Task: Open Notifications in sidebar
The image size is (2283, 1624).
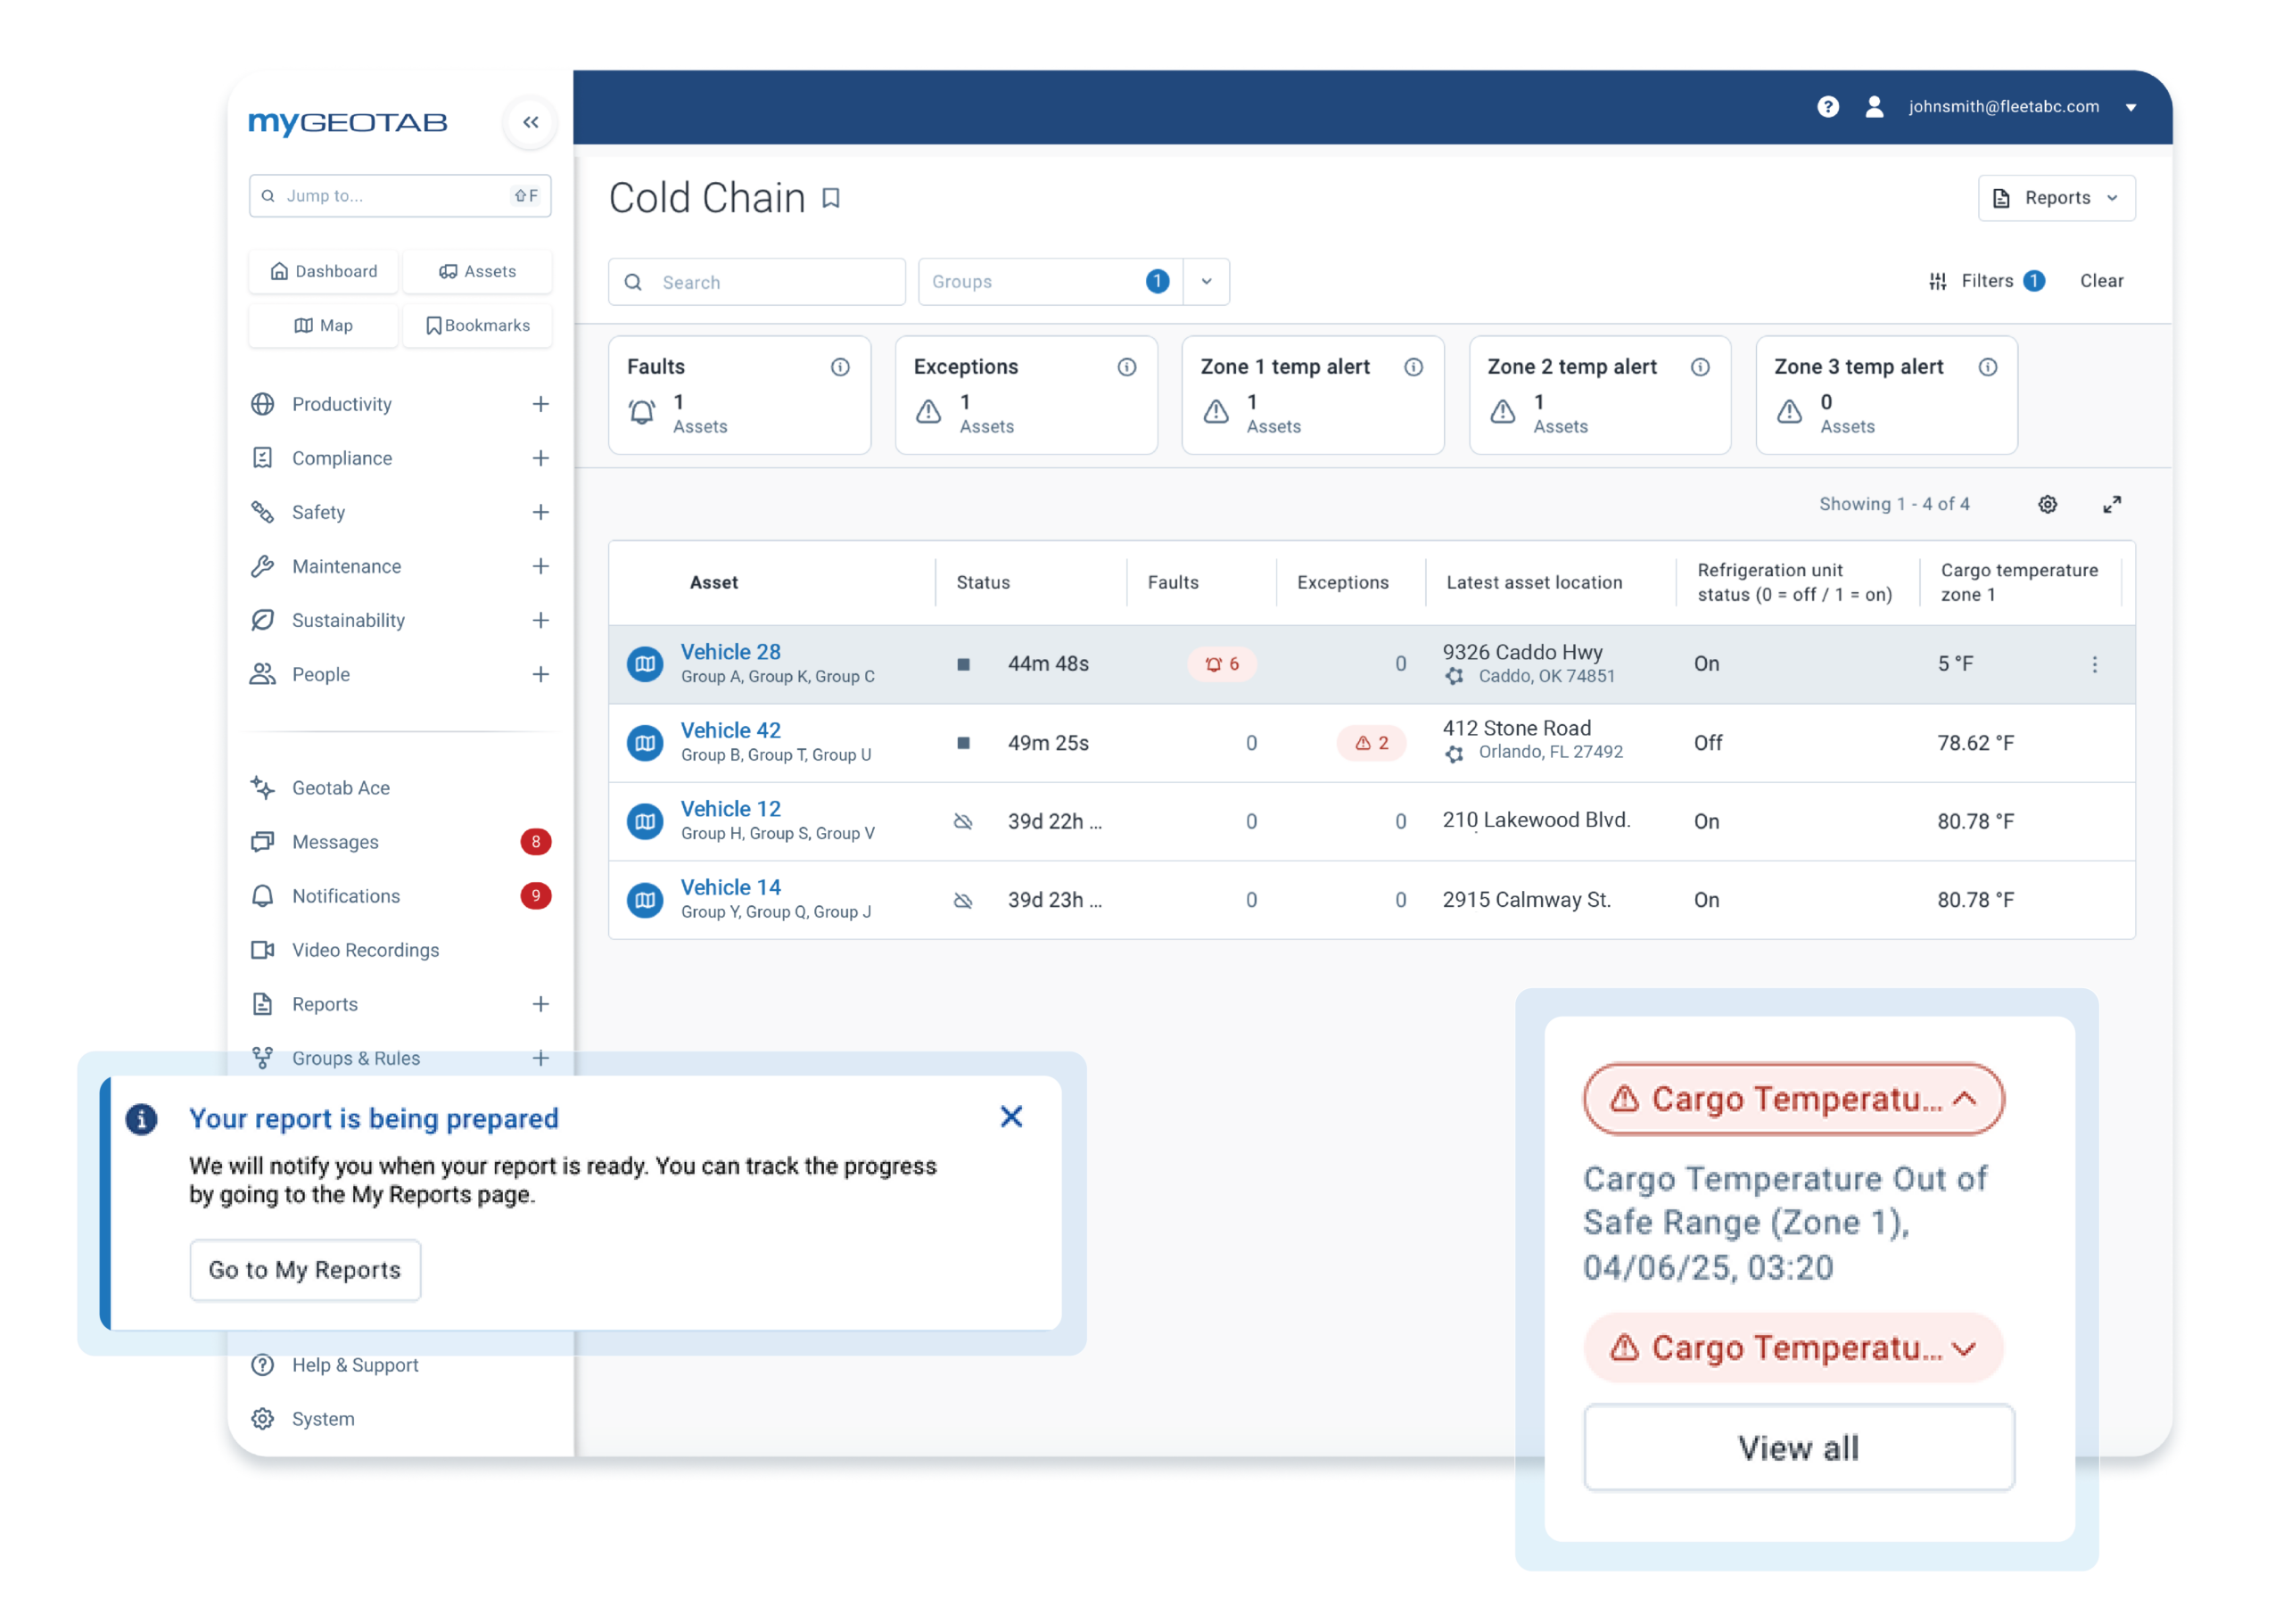Action: pos(400,896)
